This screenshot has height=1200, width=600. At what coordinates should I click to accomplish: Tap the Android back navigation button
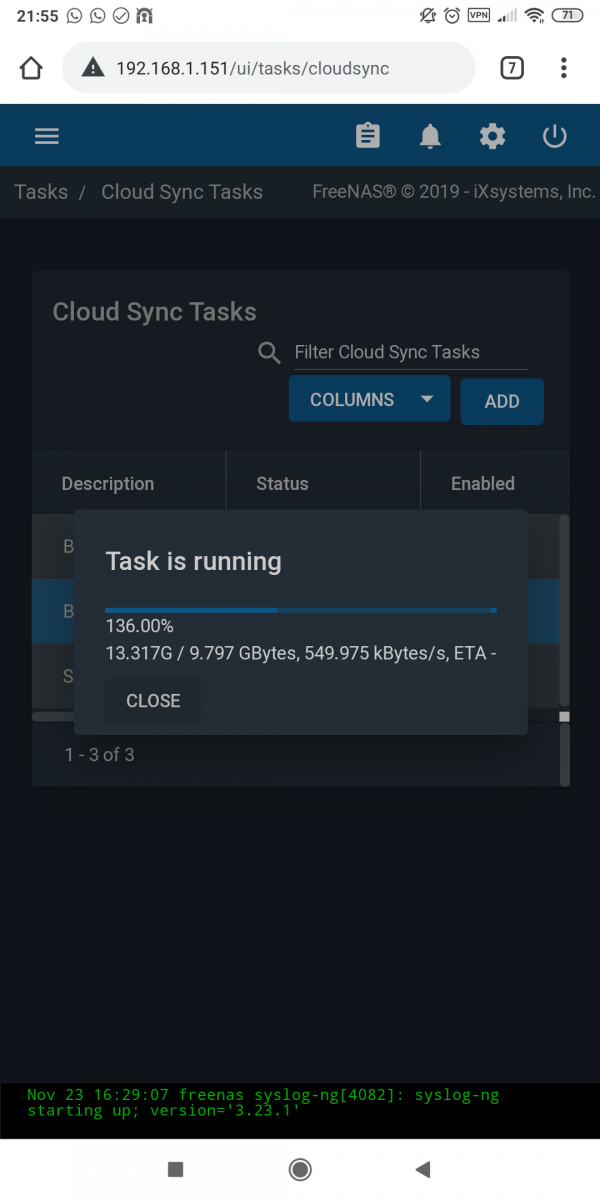pos(422,1169)
